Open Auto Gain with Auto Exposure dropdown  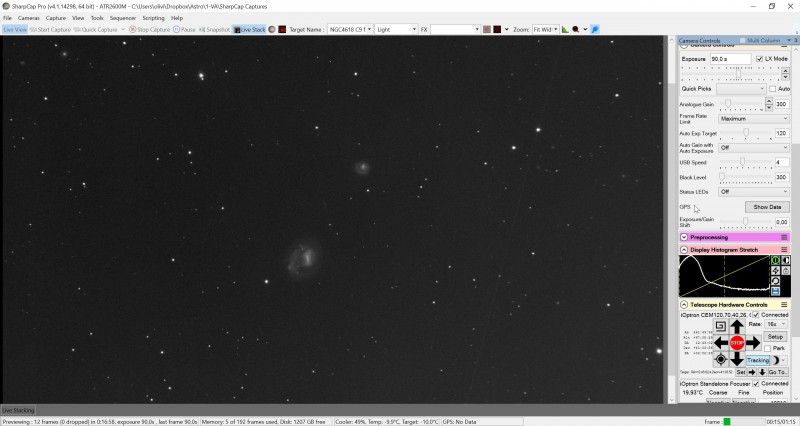click(x=754, y=148)
